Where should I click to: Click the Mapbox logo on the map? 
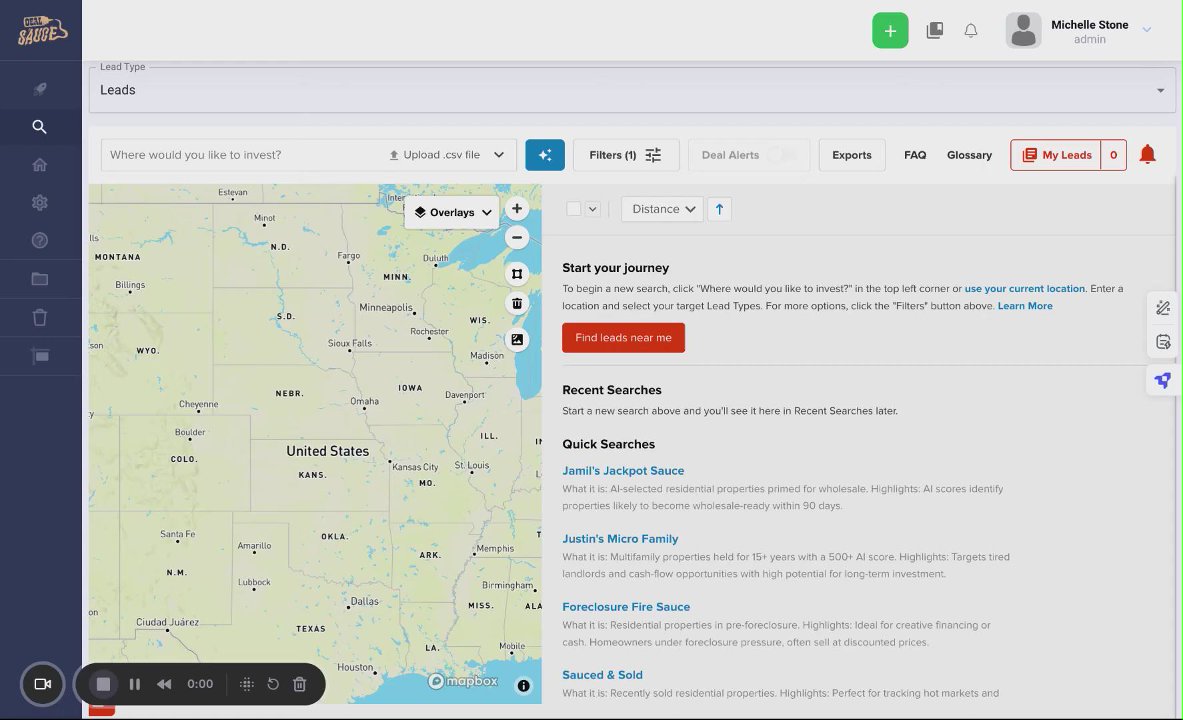pos(462,681)
